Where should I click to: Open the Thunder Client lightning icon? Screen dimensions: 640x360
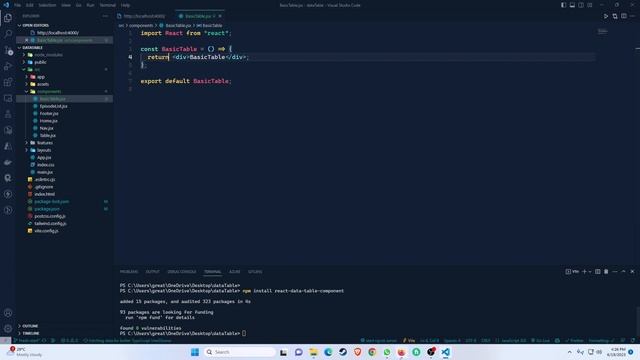click(x=8, y=194)
